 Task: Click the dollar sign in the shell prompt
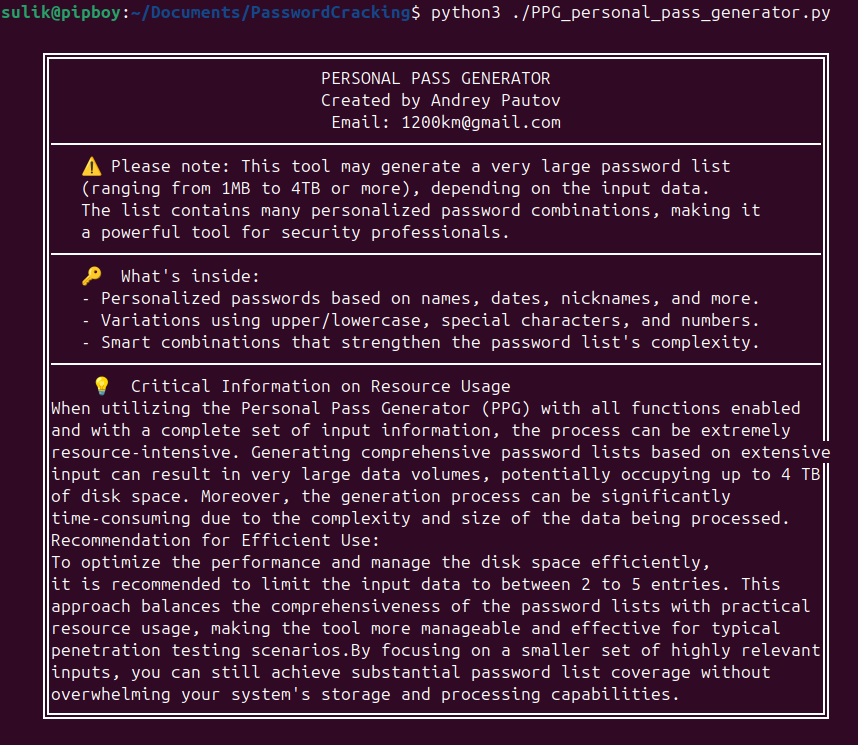click(415, 15)
